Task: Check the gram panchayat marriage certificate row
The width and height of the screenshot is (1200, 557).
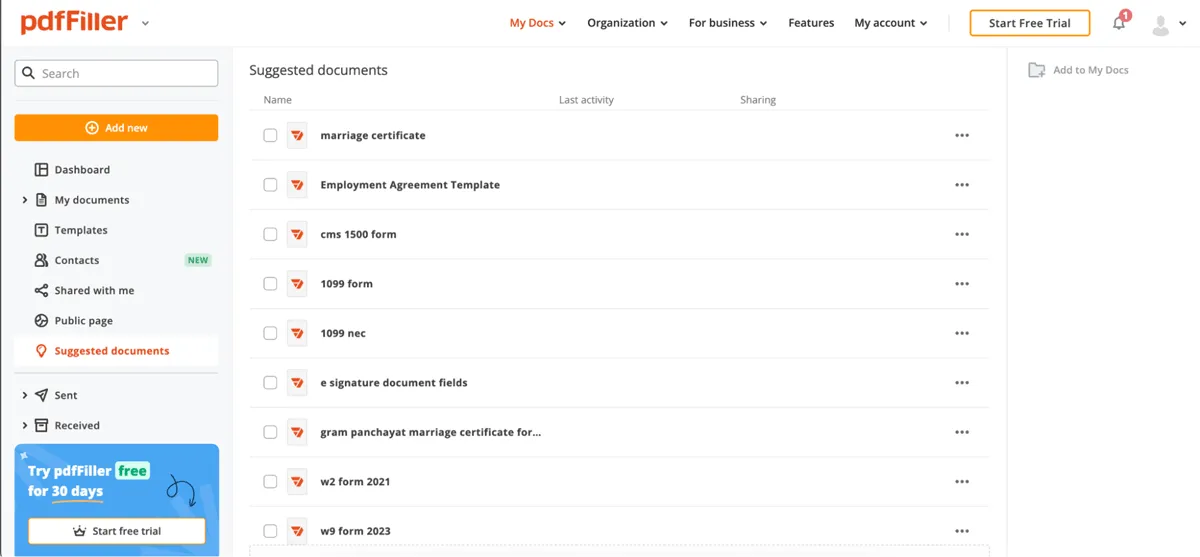Action: coord(270,432)
